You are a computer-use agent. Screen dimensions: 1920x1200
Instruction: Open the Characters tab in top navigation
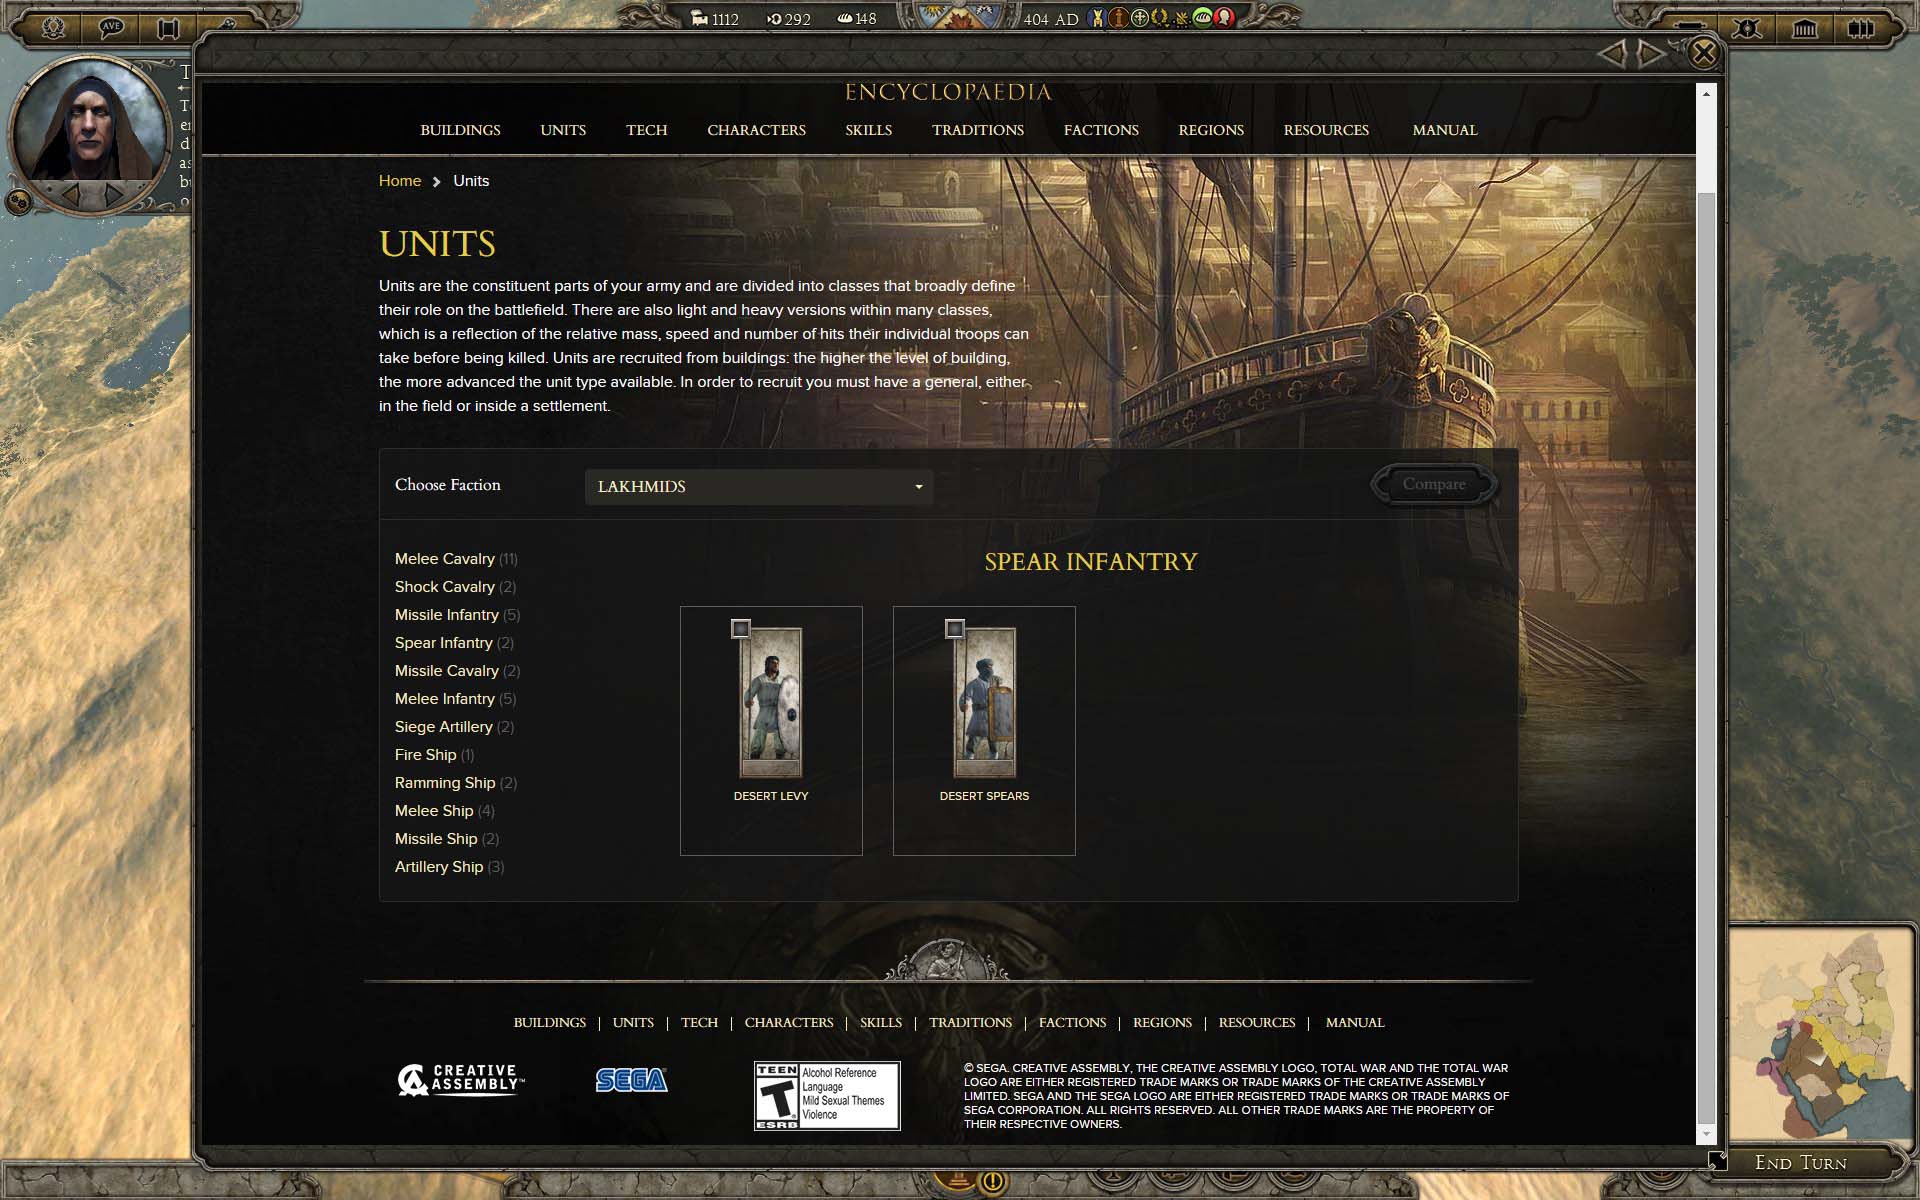[756, 130]
